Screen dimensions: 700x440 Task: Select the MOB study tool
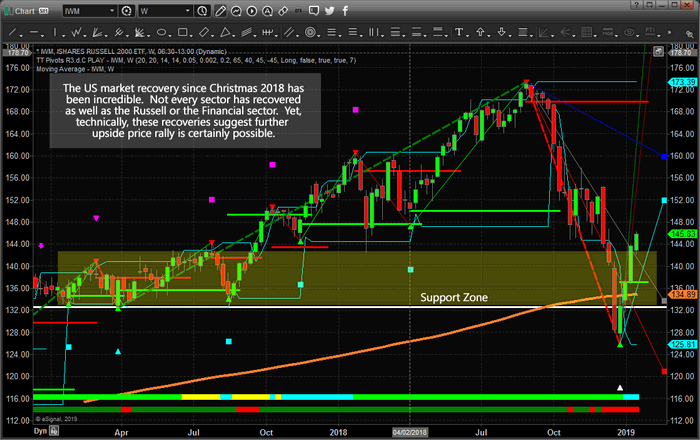[x=608, y=32]
